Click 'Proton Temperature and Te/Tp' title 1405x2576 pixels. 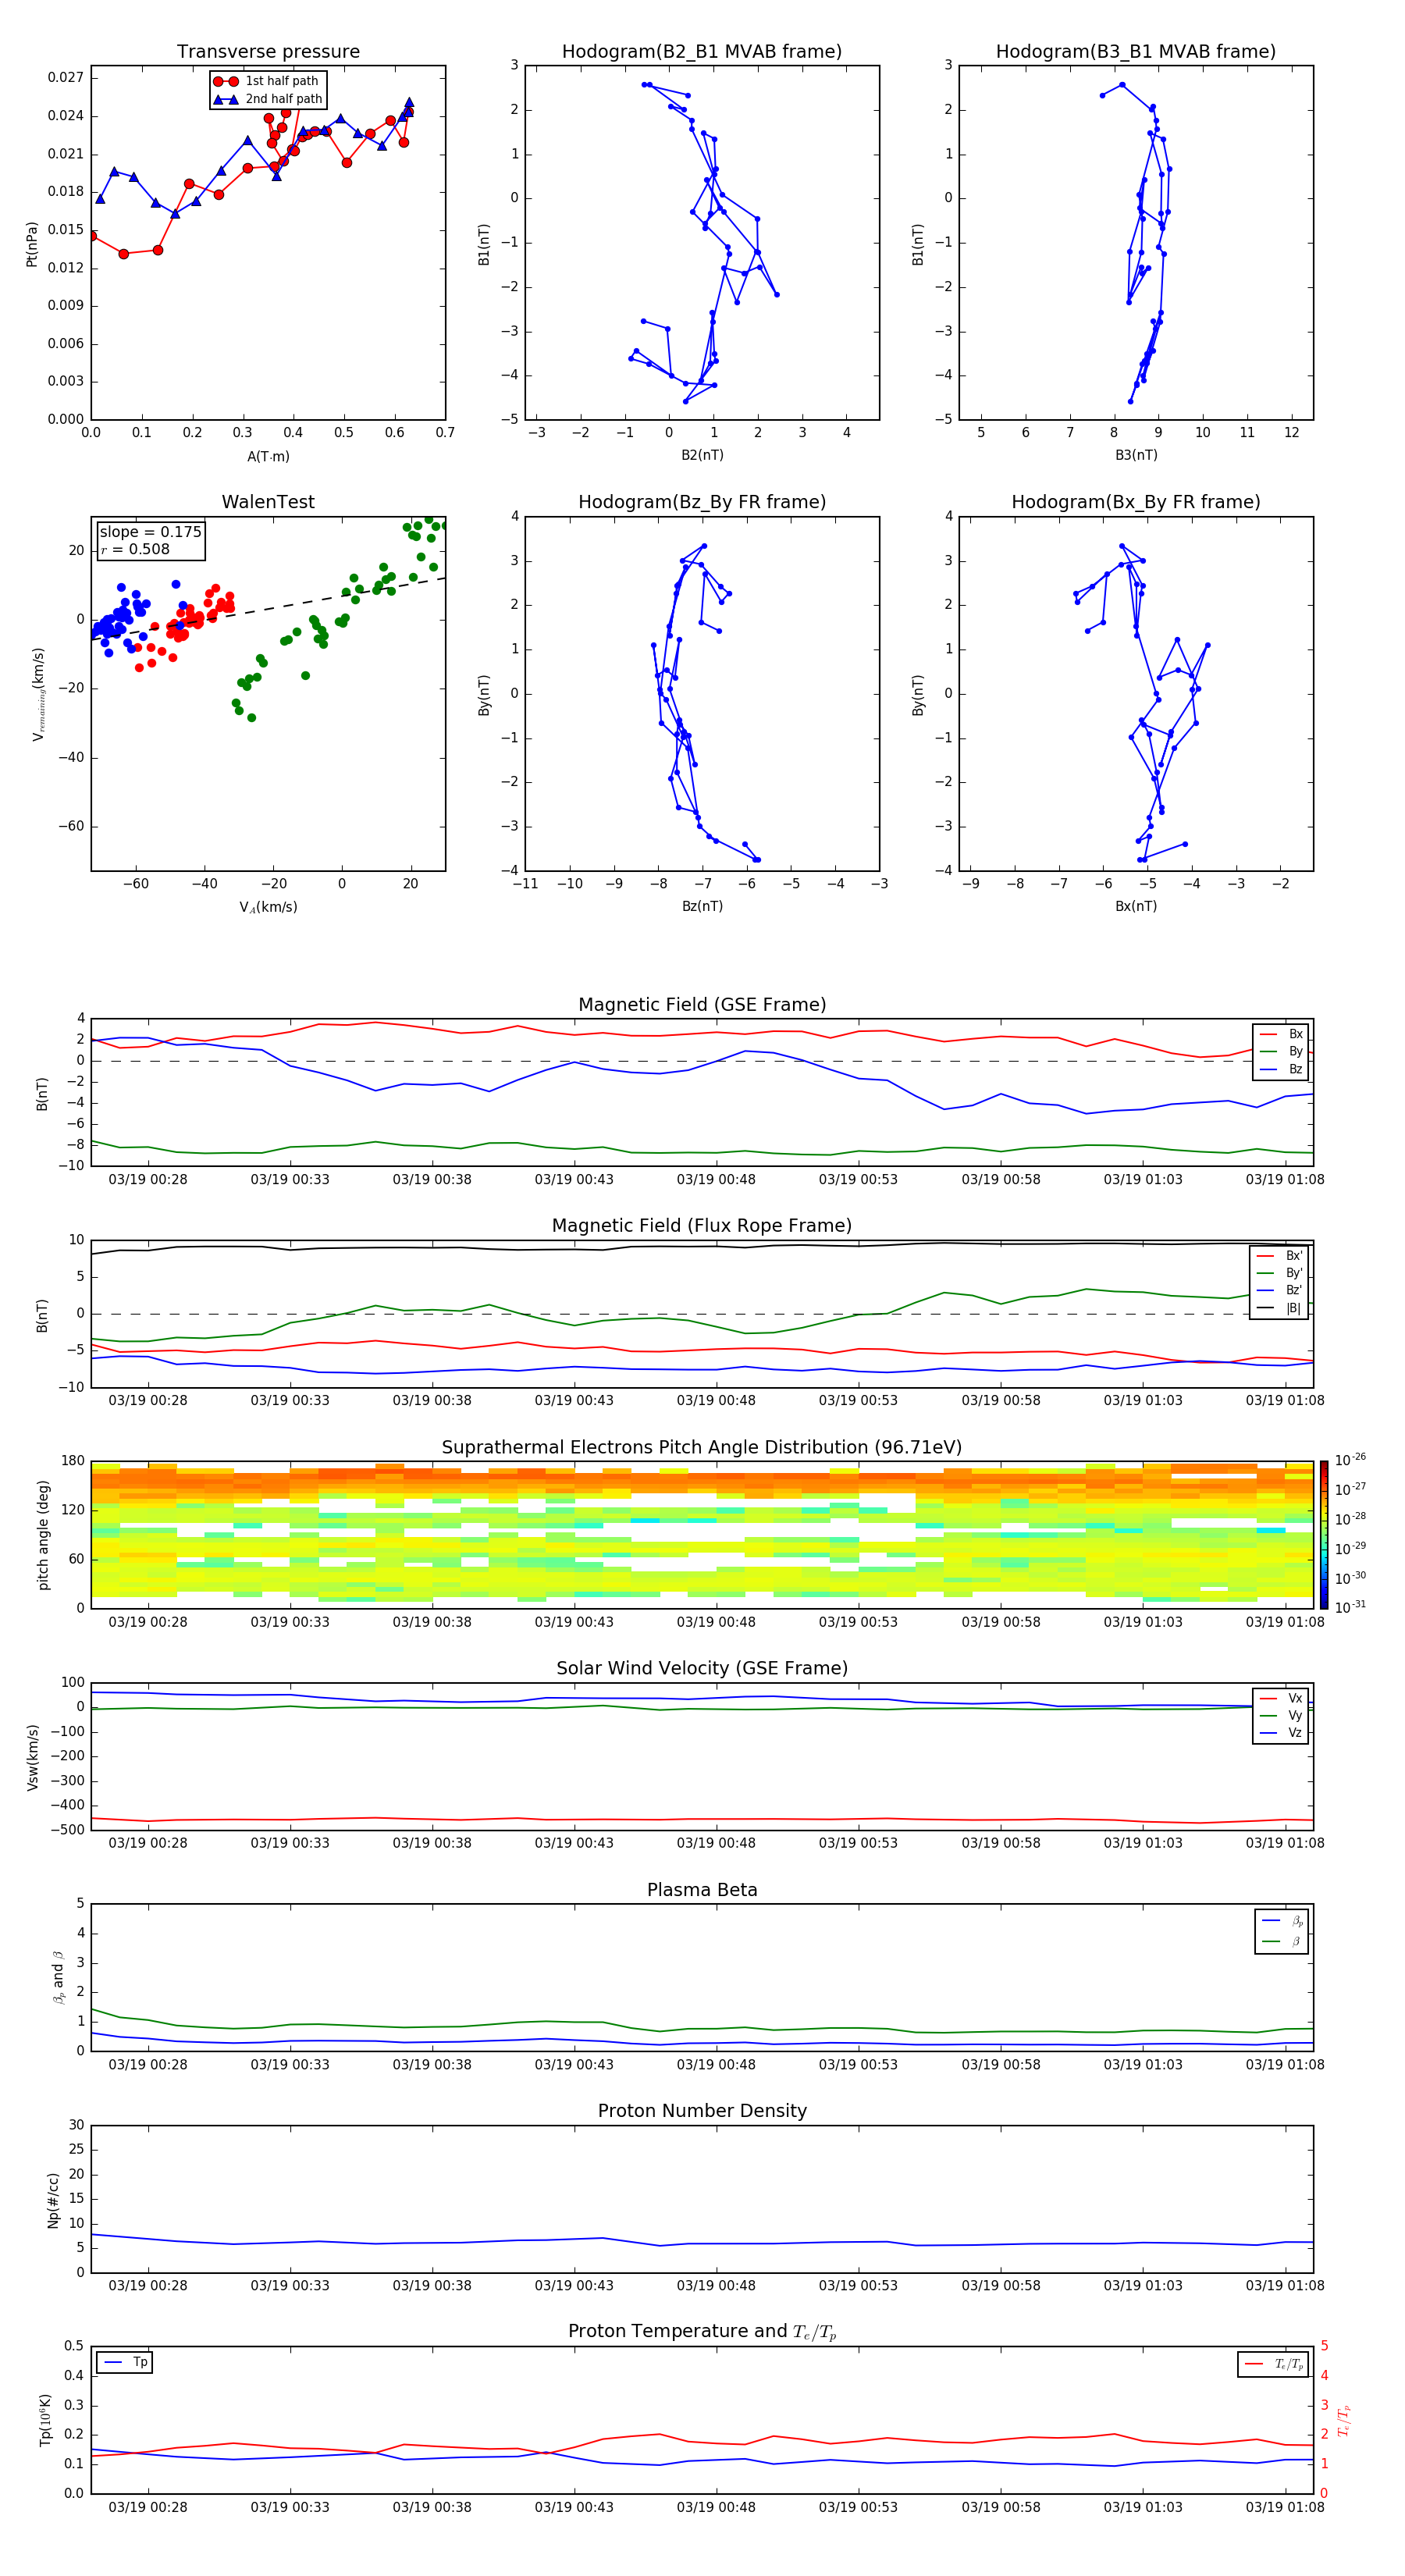[x=702, y=2332]
